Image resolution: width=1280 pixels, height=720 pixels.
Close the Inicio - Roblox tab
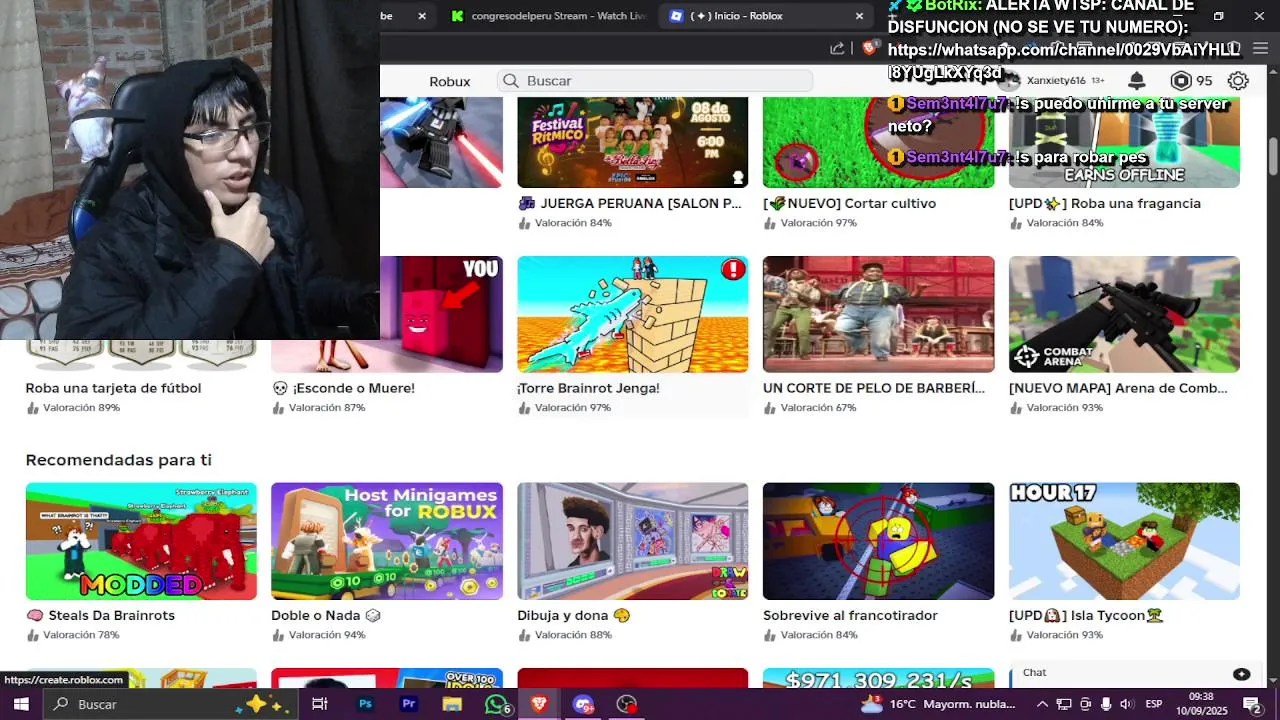tap(859, 16)
